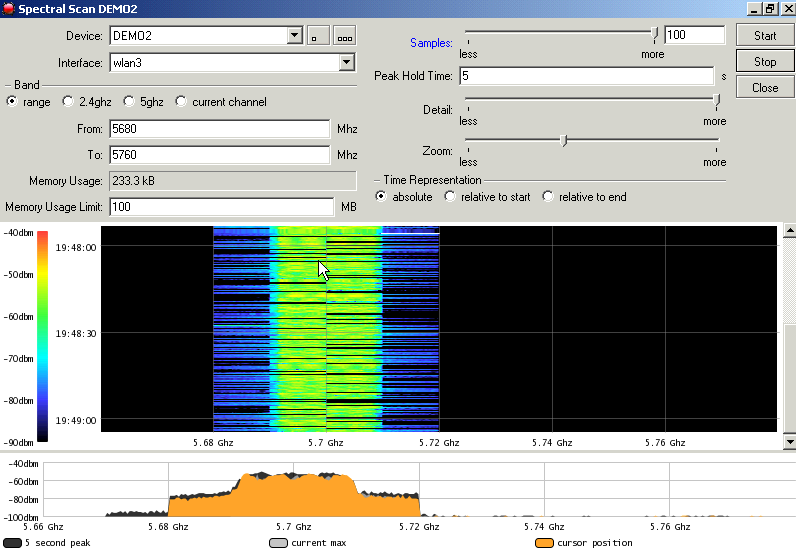Click the Zoom slider handle

tap(564, 141)
